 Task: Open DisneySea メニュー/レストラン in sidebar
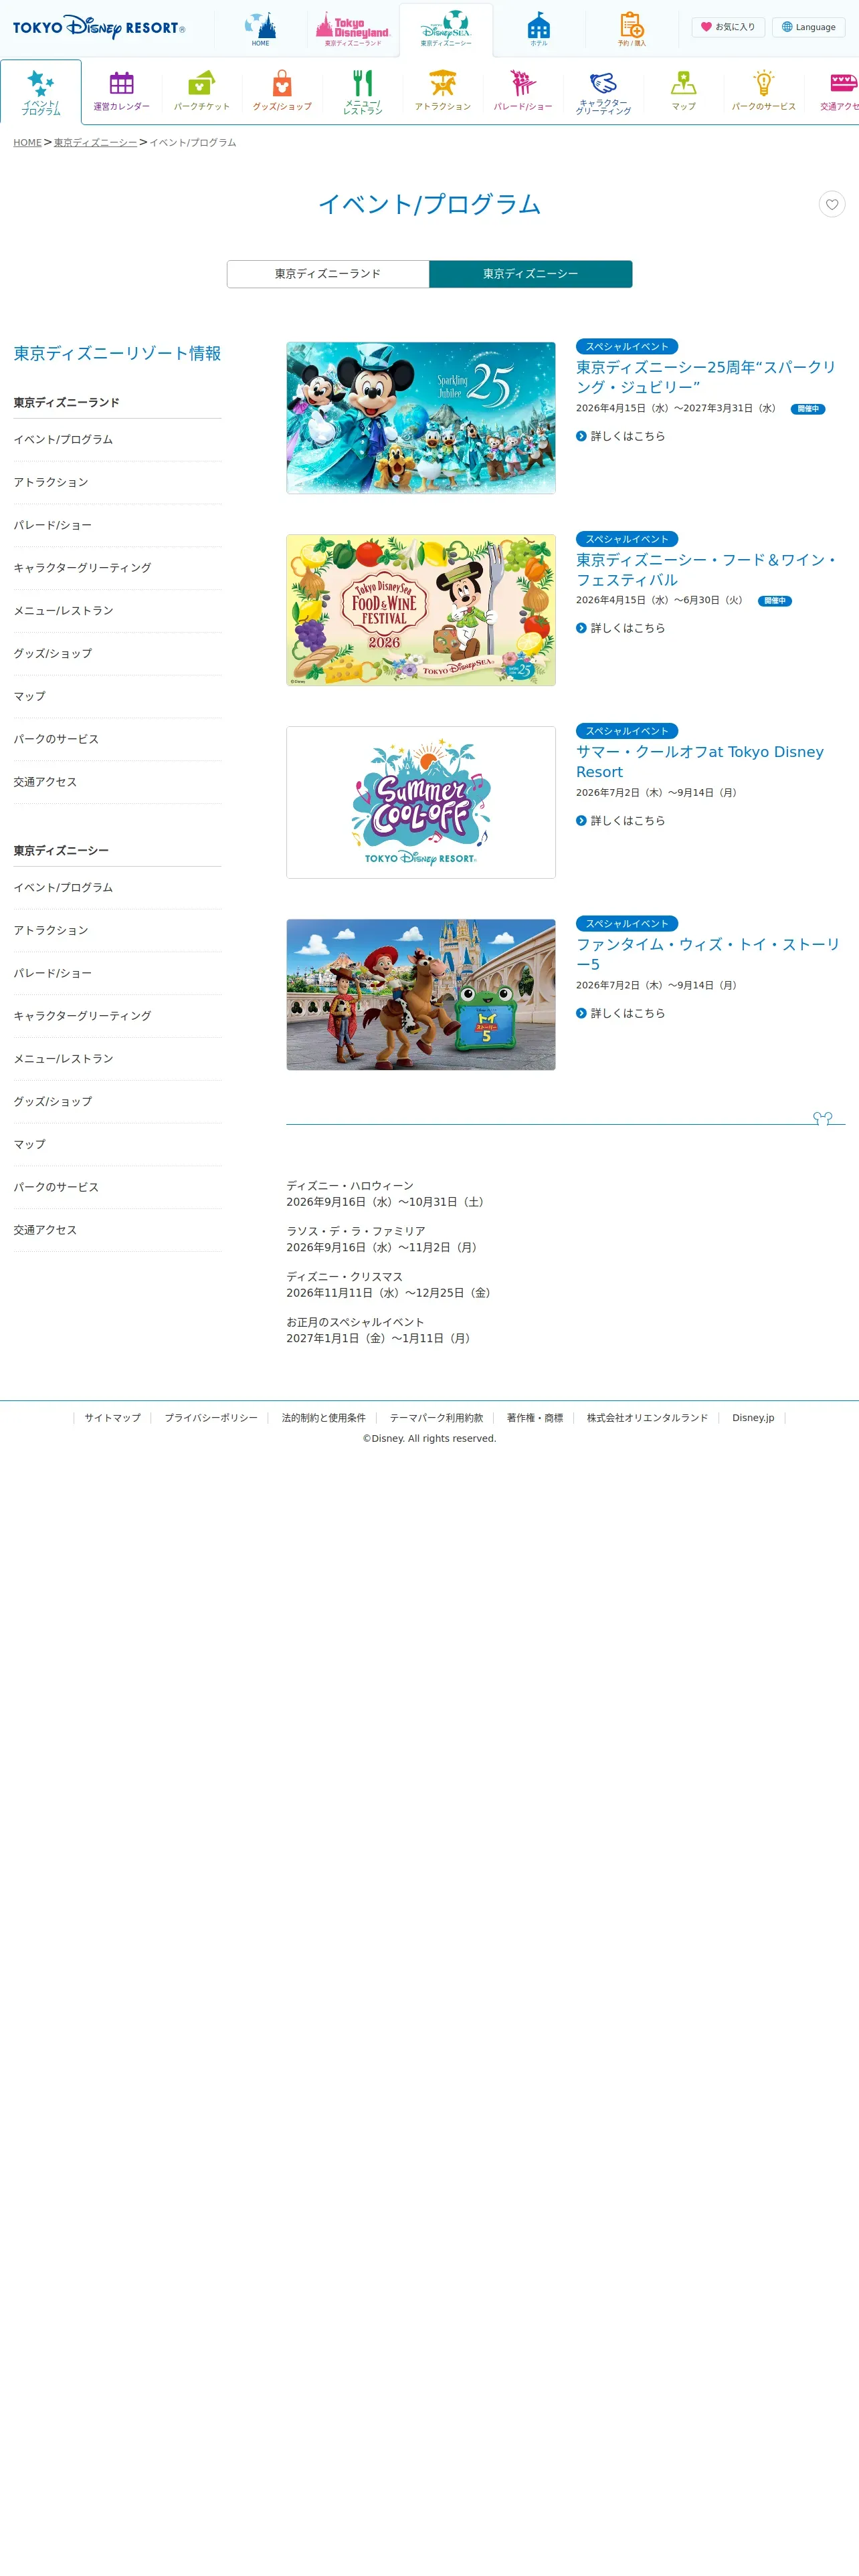[118, 1059]
